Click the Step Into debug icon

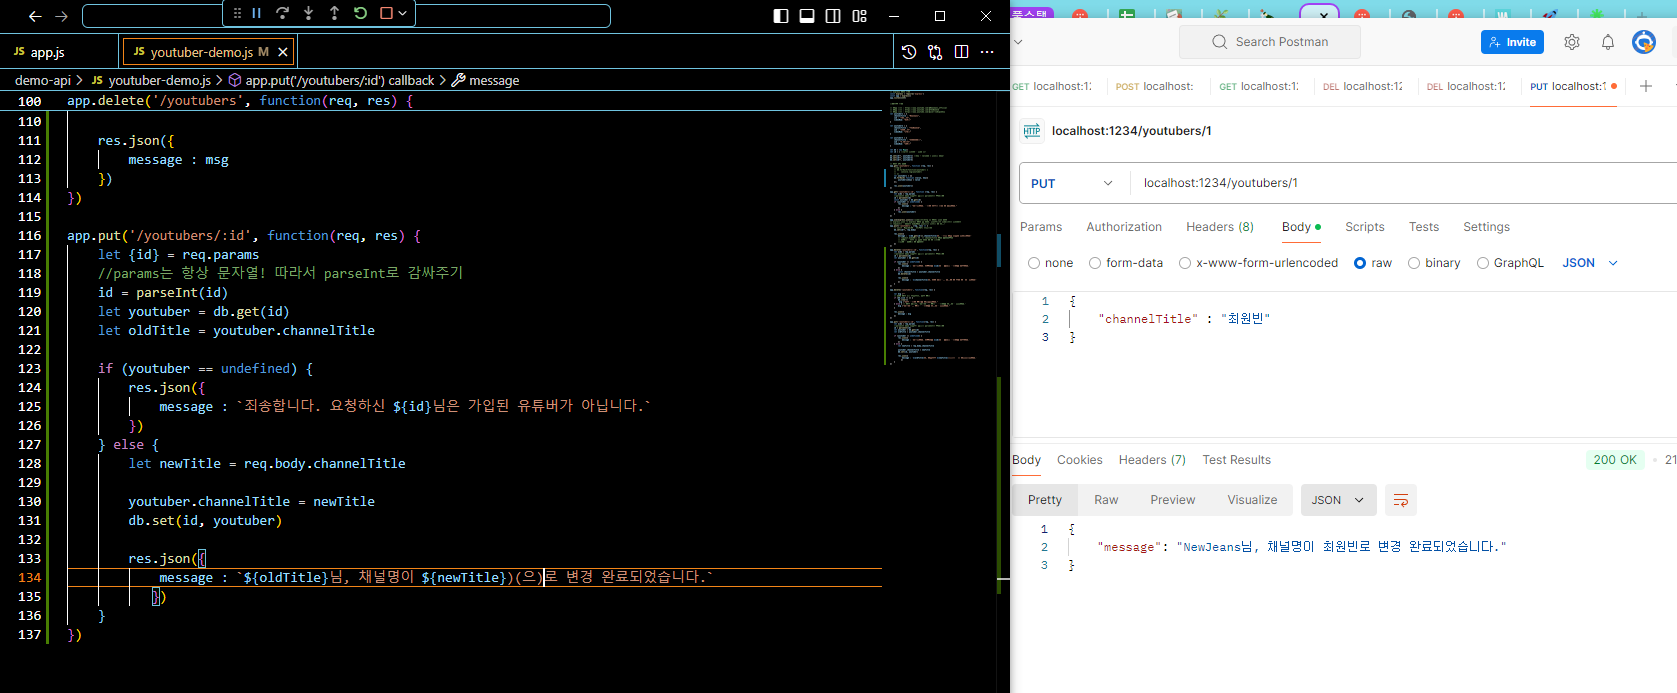[308, 13]
